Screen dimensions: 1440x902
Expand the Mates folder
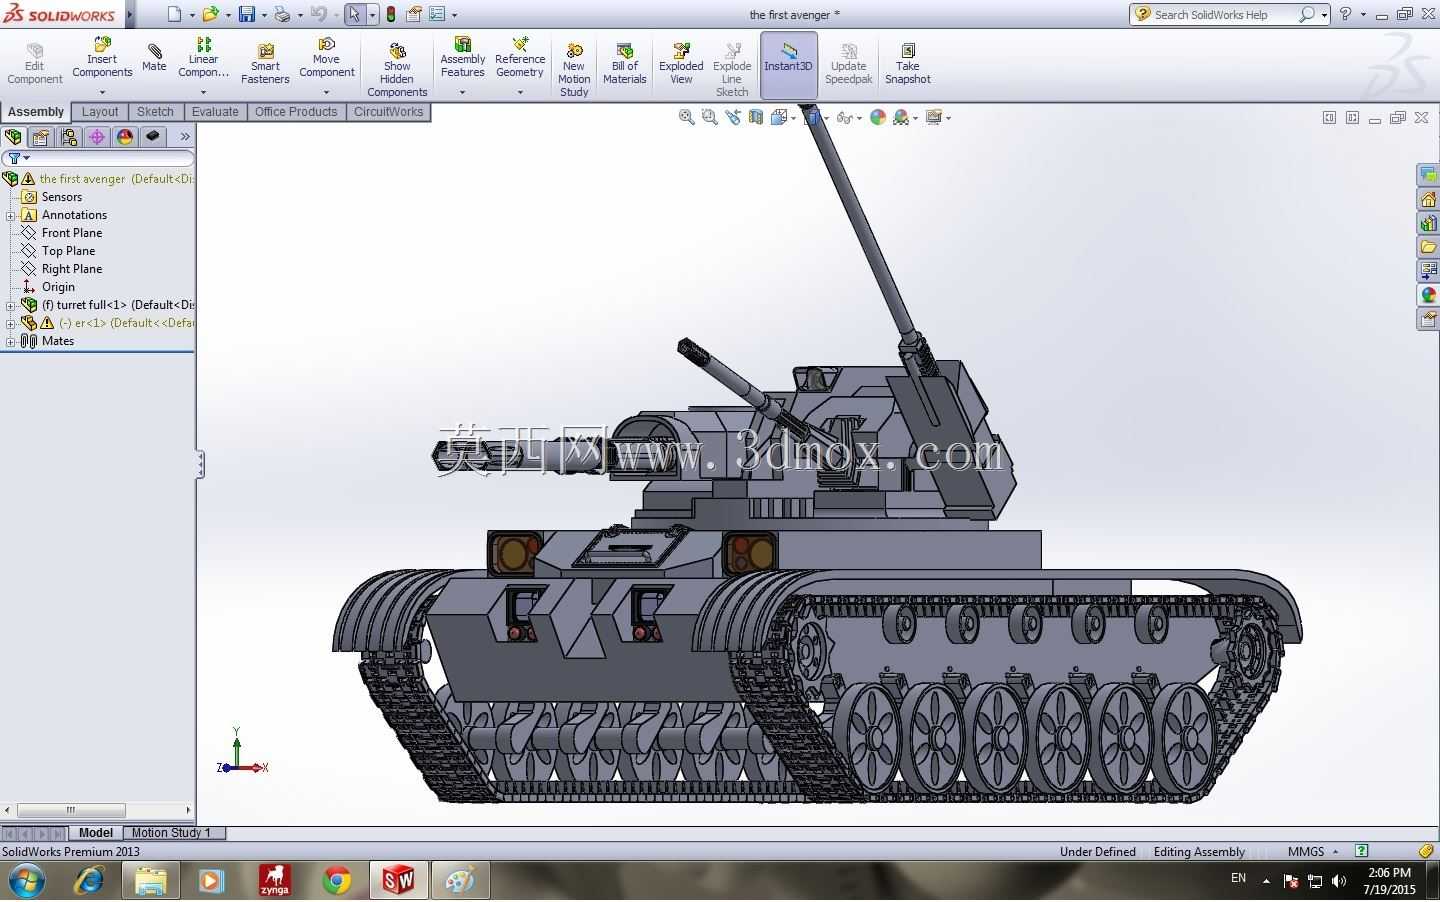point(10,341)
